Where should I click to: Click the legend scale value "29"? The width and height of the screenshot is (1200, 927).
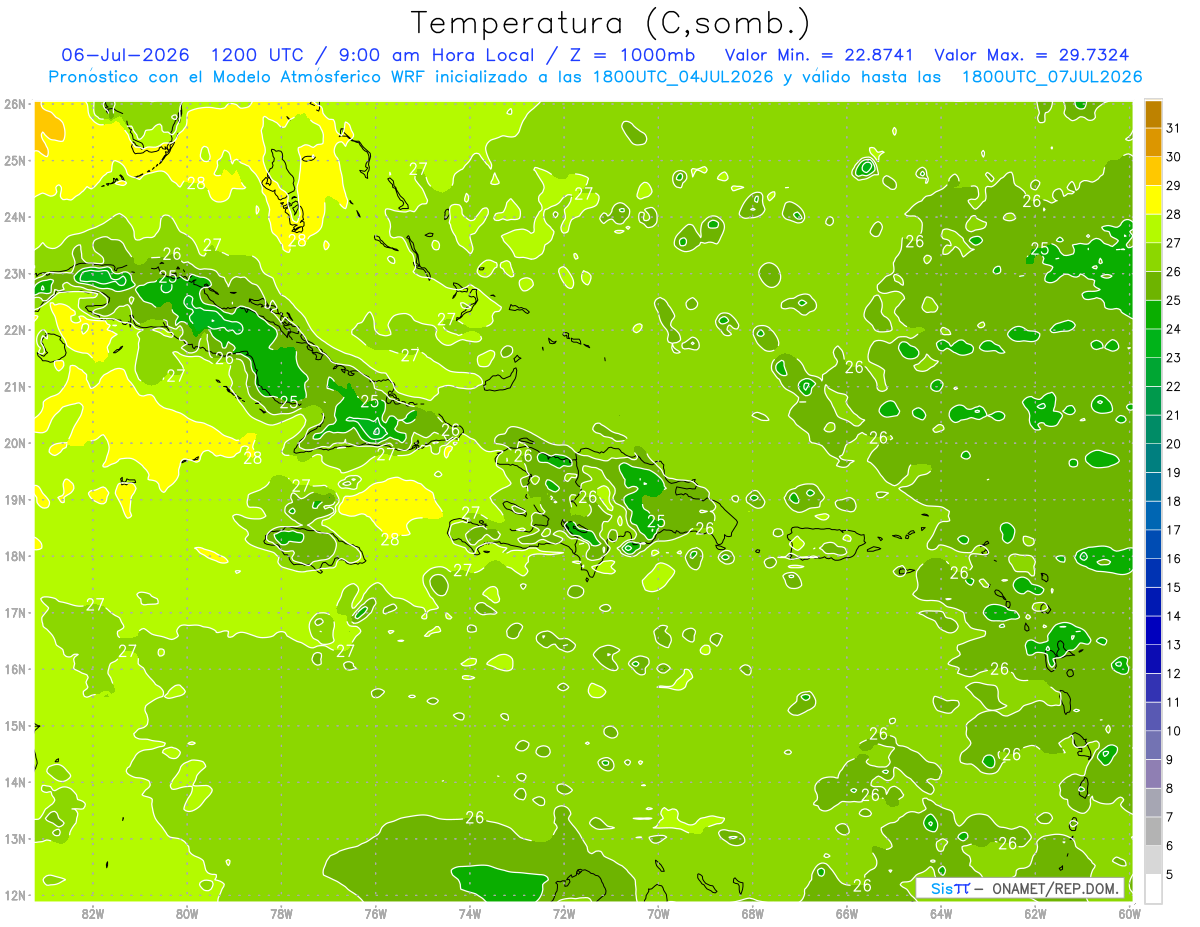[1174, 186]
